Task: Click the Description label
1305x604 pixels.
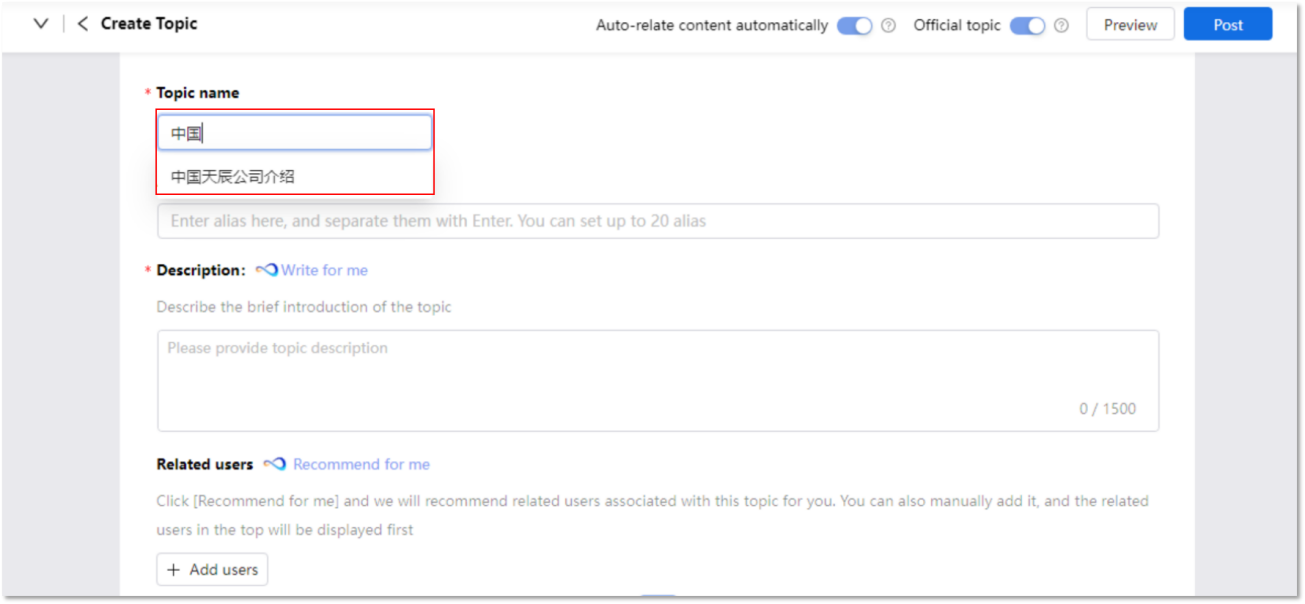Action: (x=200, y=270)
